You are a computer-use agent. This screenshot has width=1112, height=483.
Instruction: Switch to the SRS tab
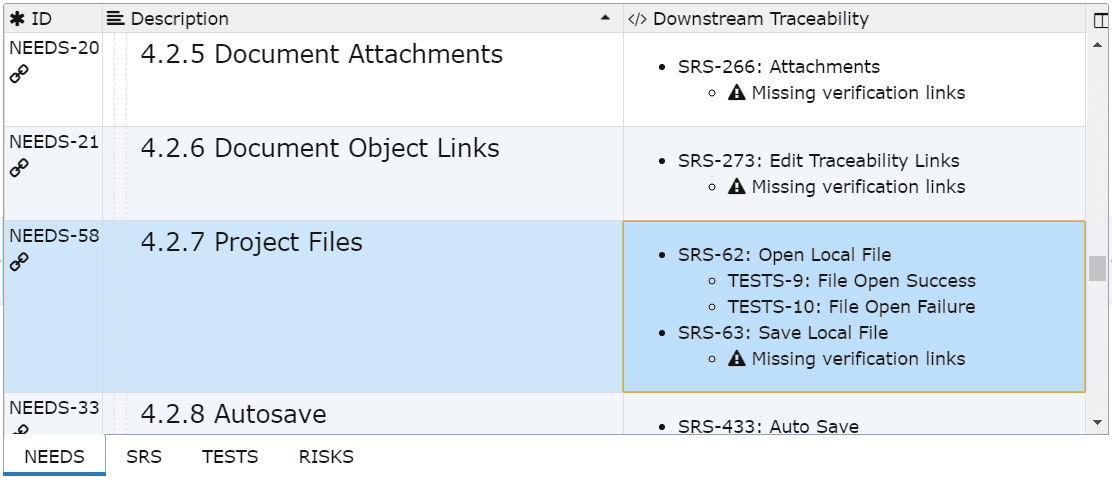pyautogui.click(x=144, y=457)
